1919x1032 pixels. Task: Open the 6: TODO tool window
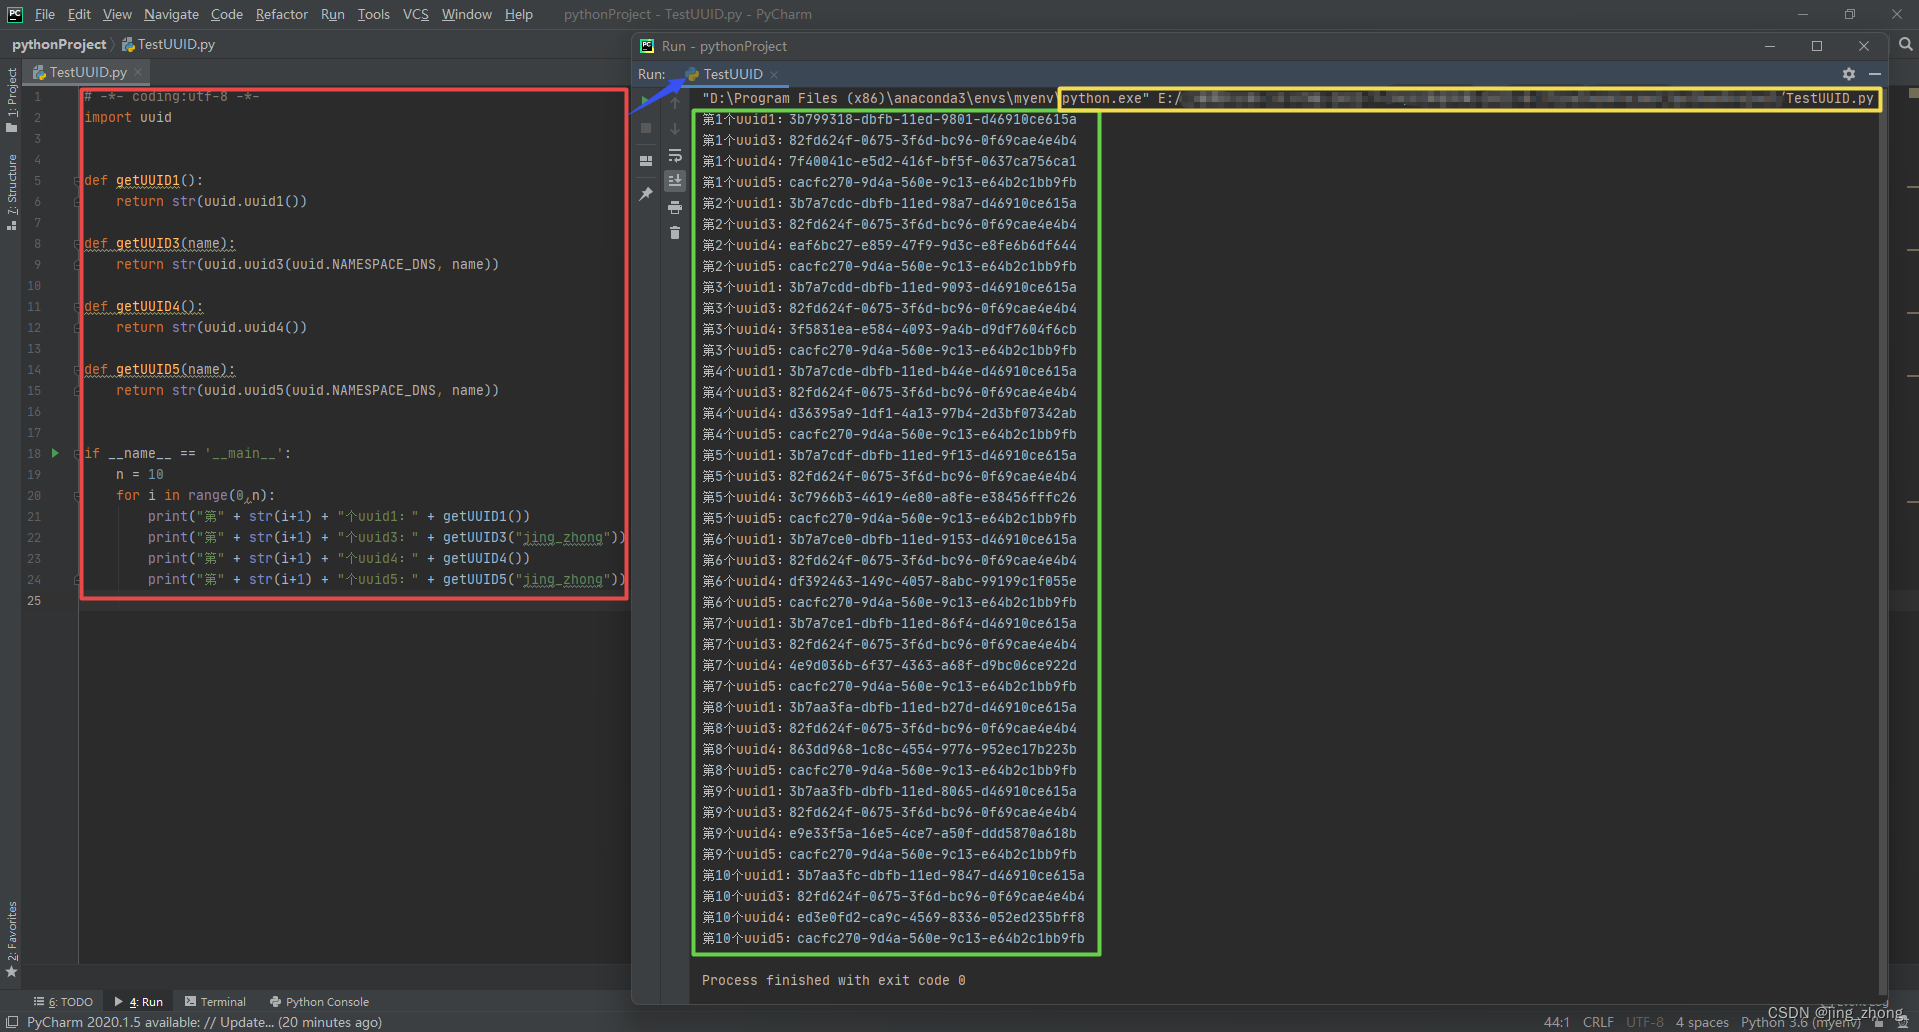(63, 1001)
